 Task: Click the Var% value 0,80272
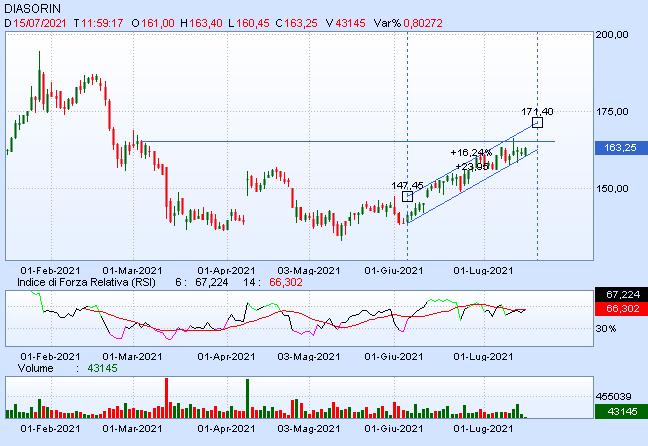click(x=423, y=23)
